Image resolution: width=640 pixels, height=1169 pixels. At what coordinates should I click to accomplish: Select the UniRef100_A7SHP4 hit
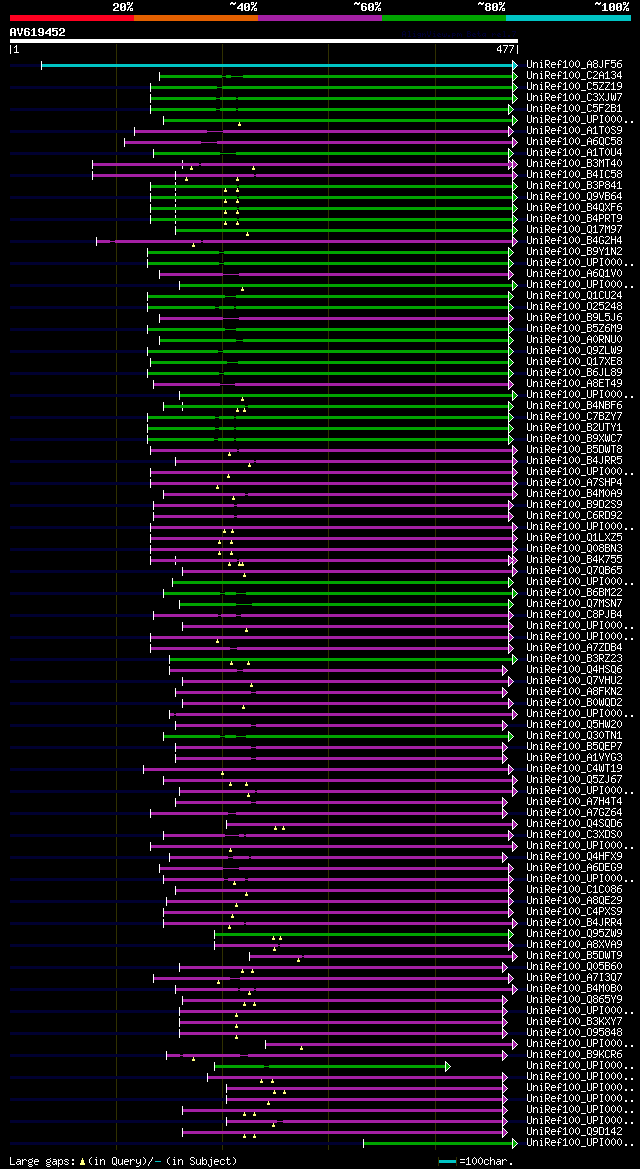(x=574, y=482)
